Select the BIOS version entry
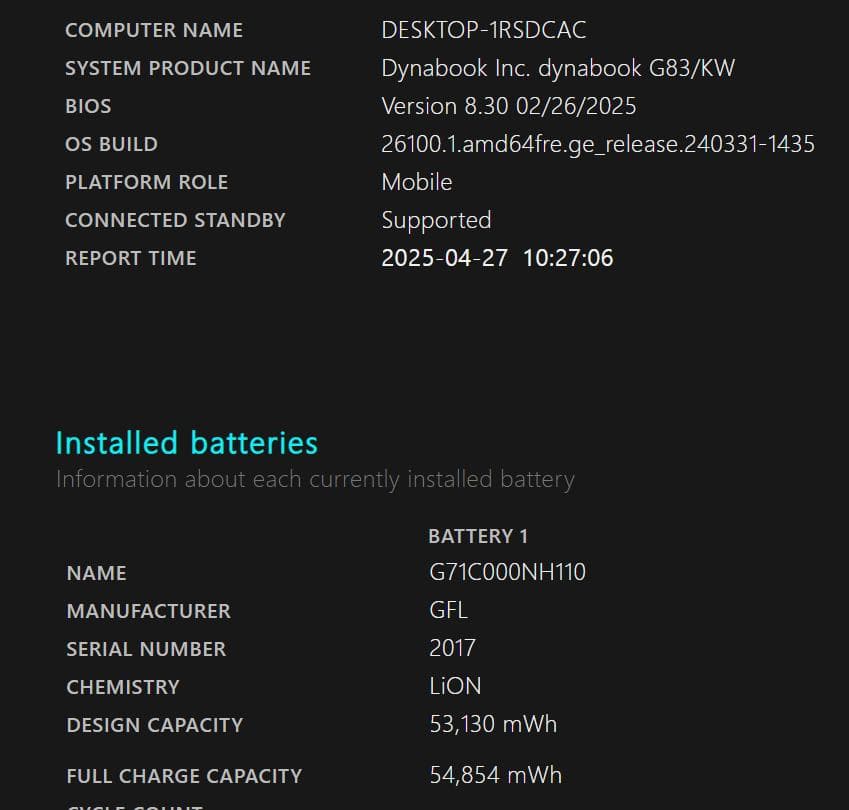Screen dimensions: 849x810 coord(88,106)
